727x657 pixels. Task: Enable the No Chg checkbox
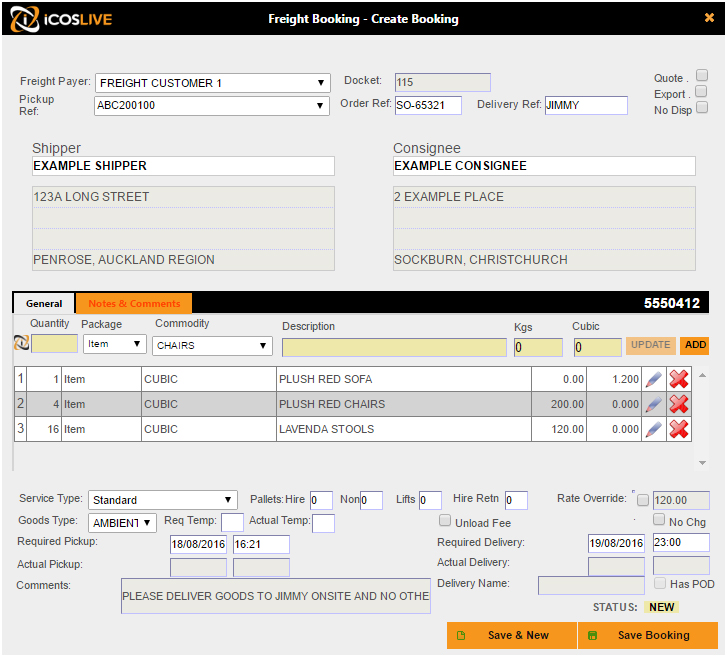(658, 519)
